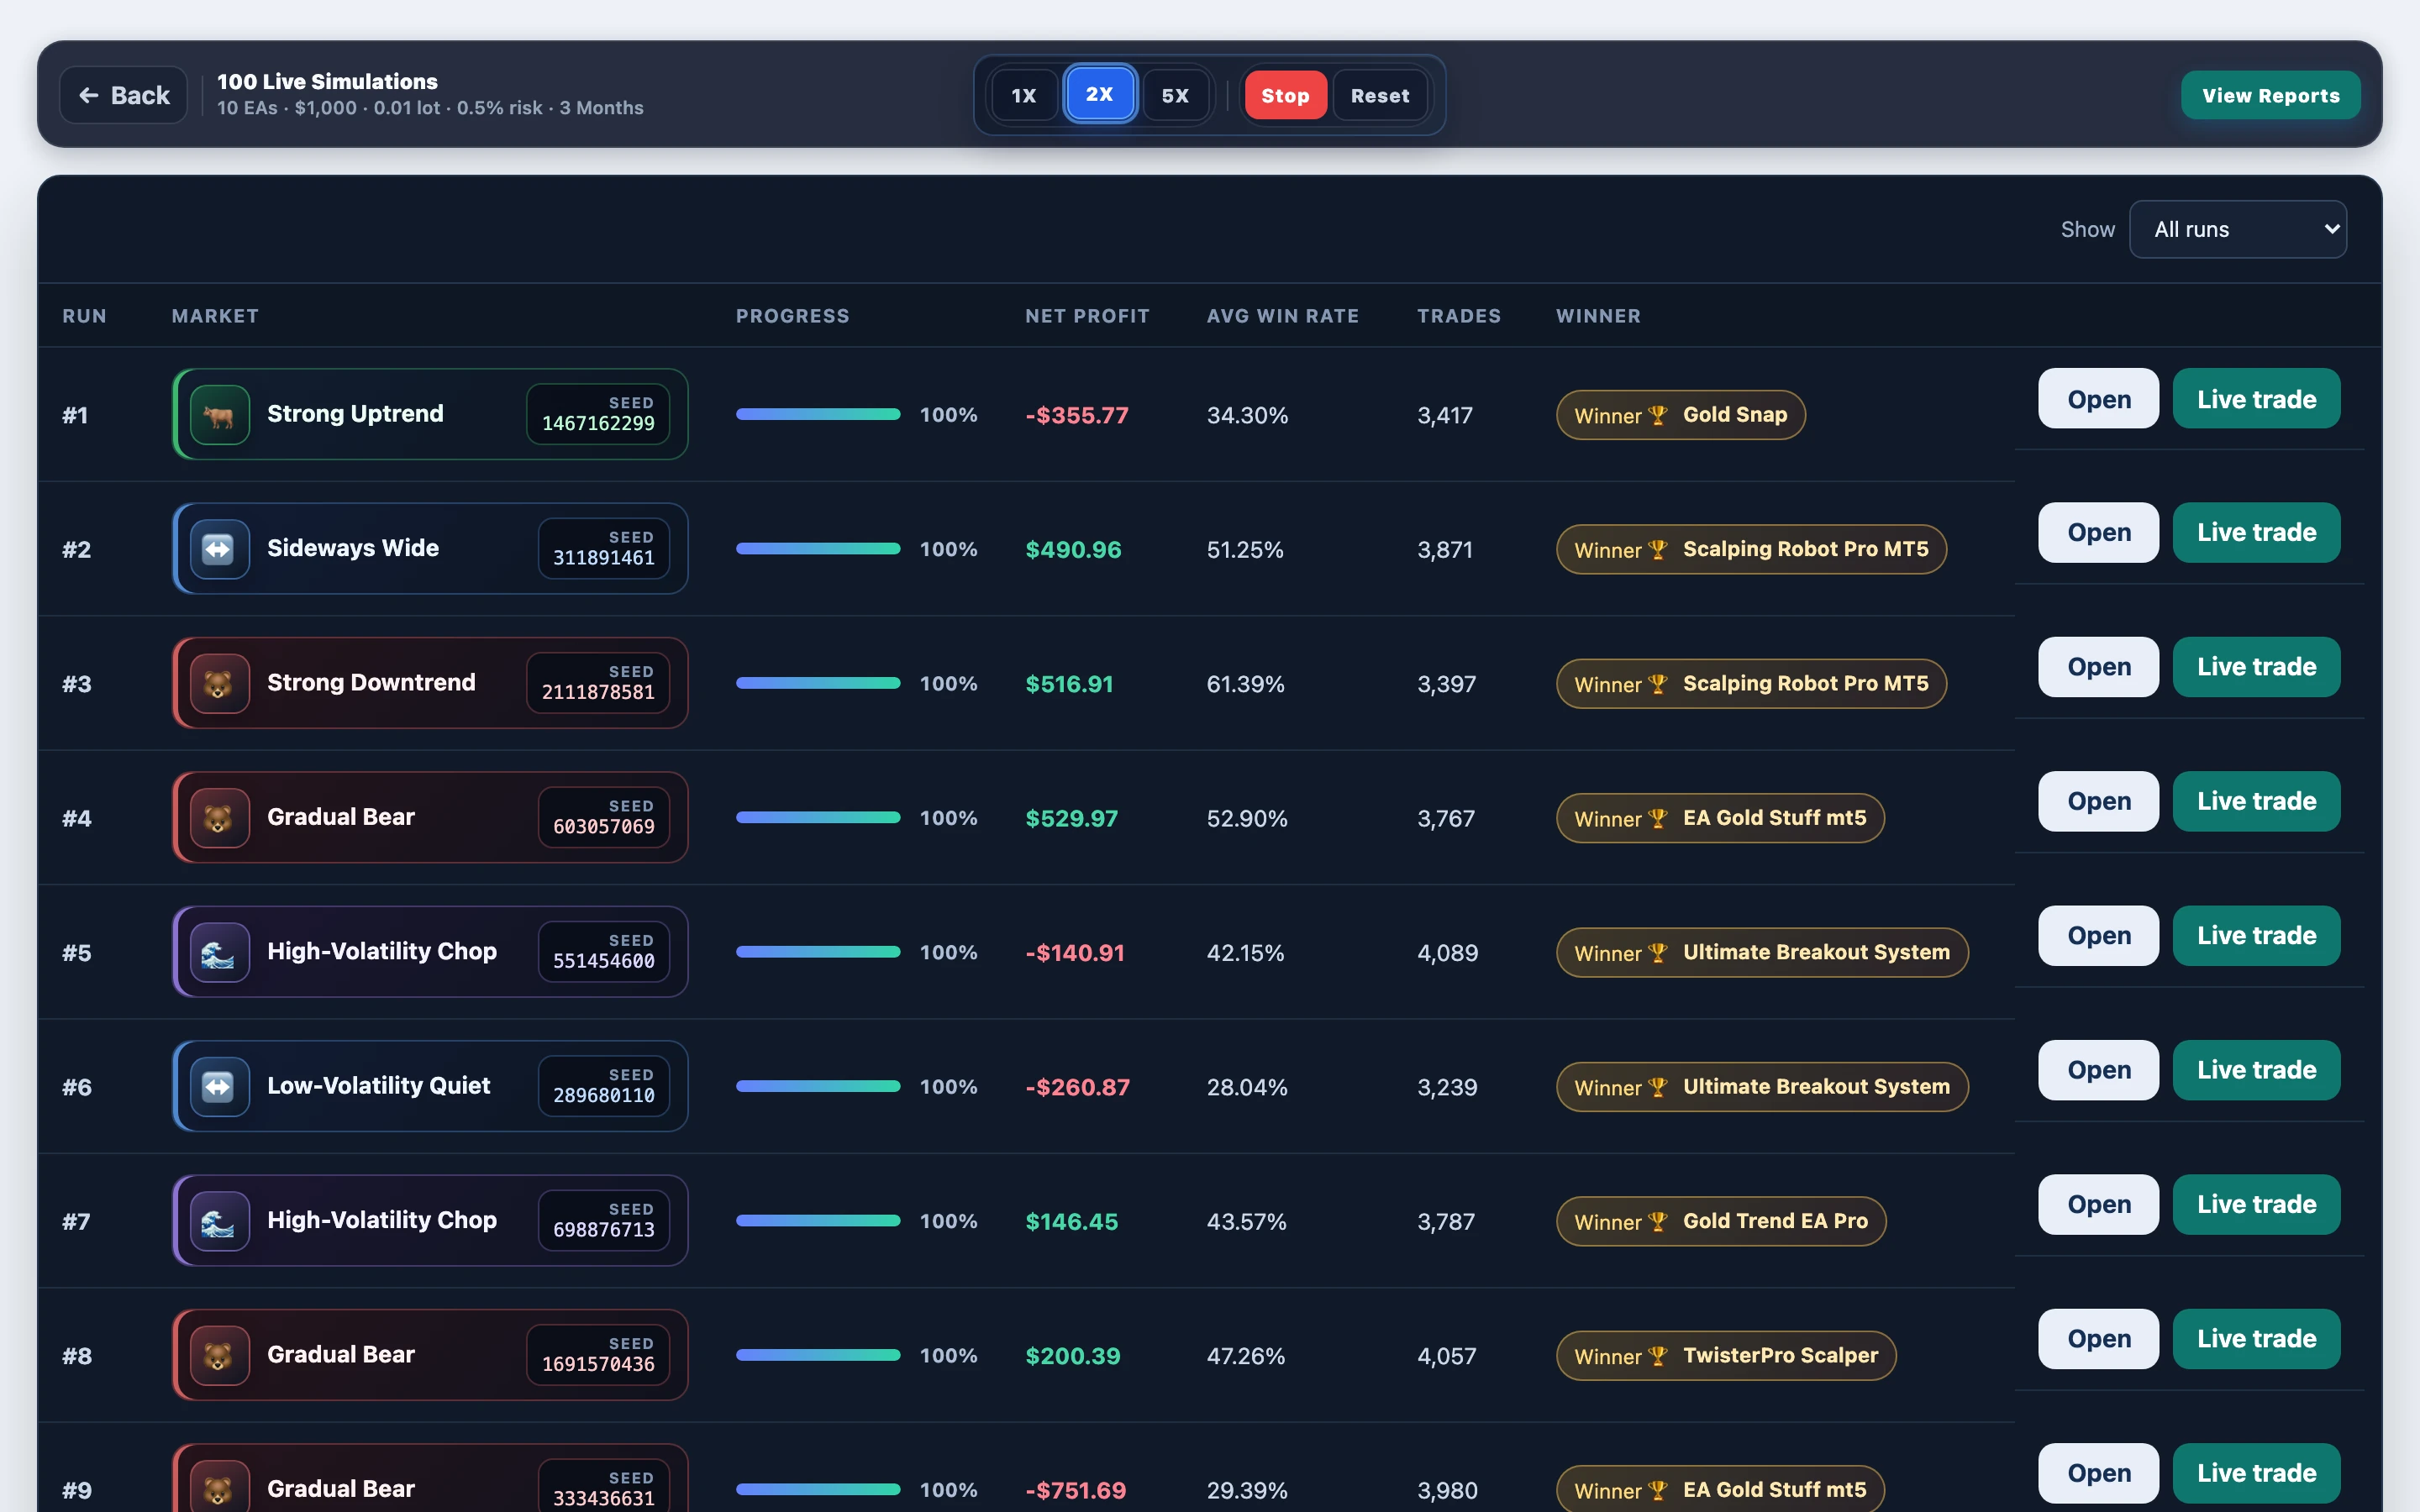Click the bear icon in run #4 Gradual Bear
Screen dimensions: 2420x1512
[x=219, y=818]
